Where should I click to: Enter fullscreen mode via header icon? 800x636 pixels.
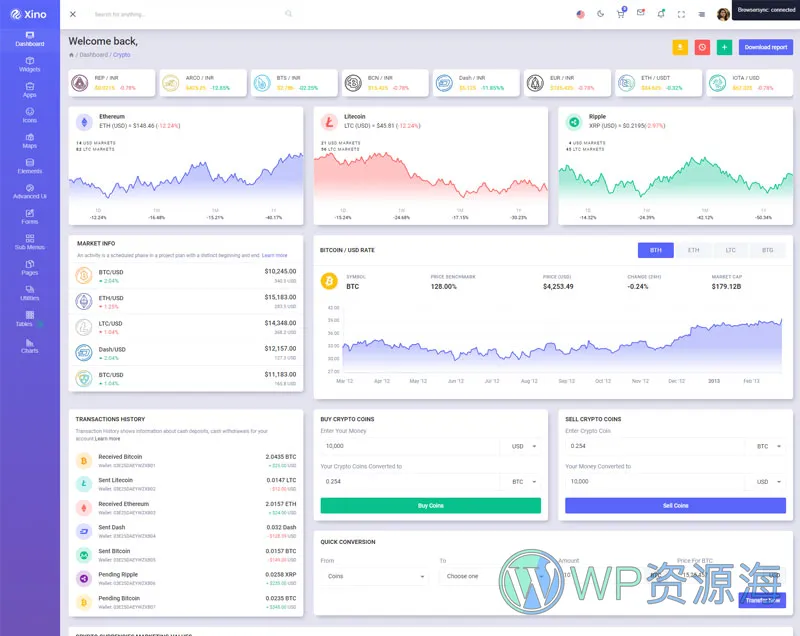pyautogui.click(x=681, y=14)
